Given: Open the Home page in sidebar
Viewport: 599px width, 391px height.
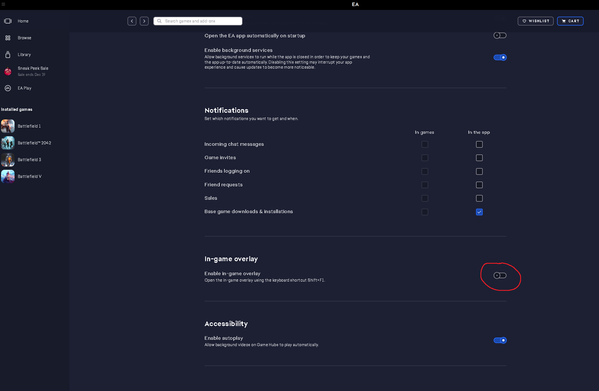Looking at the screenshot, I should pos(23,21).
